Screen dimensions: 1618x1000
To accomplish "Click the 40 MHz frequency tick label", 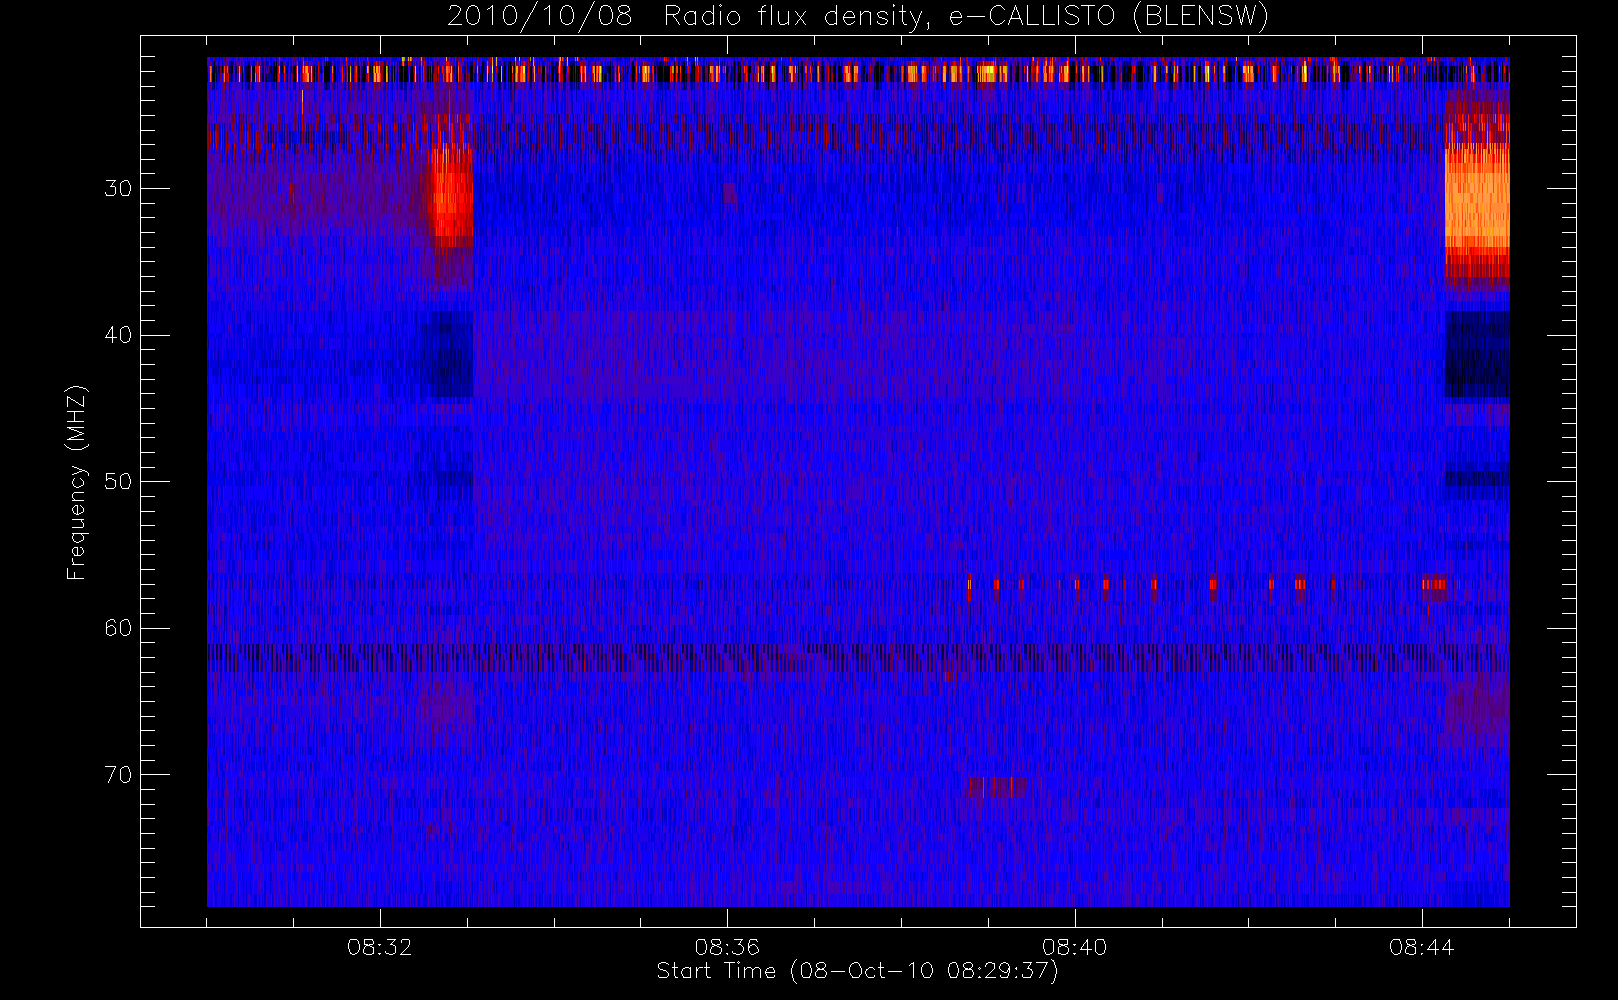I will 118,335.
